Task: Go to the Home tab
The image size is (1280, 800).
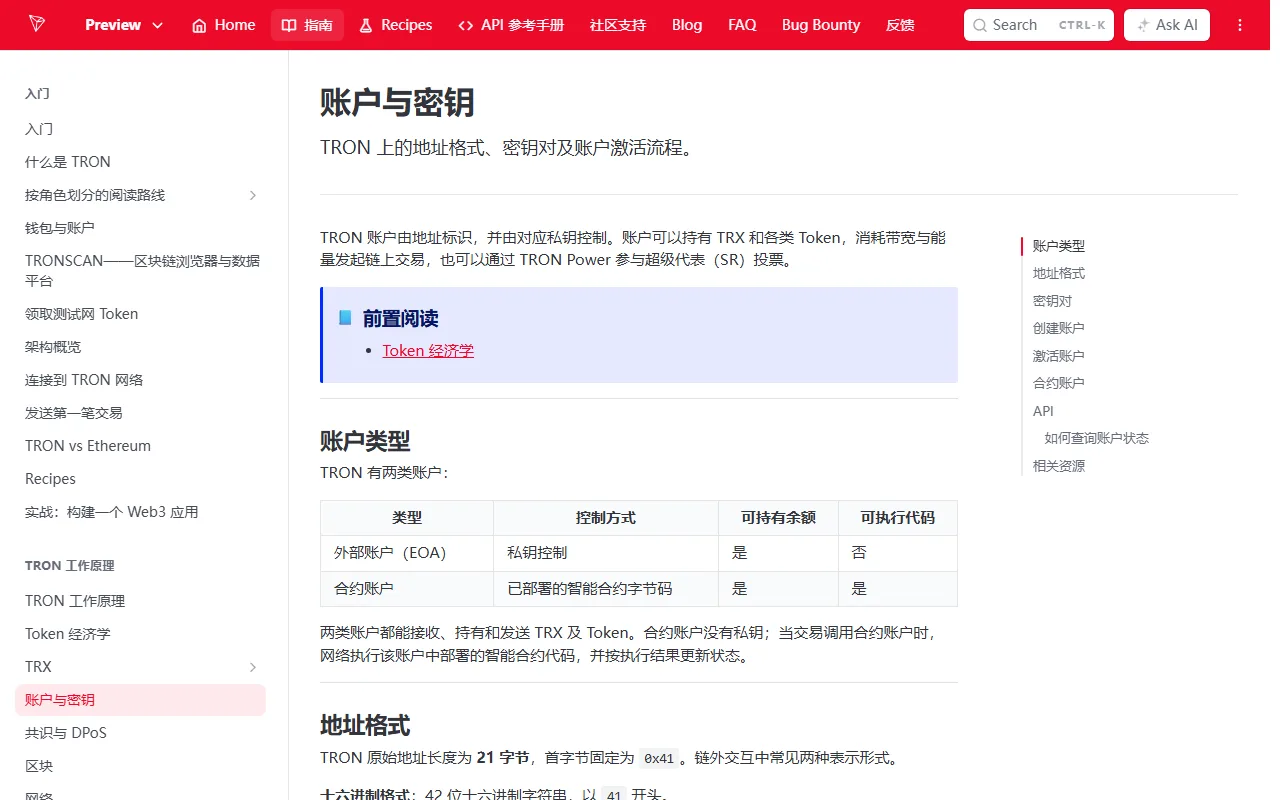Action: (x=223, y=25)
